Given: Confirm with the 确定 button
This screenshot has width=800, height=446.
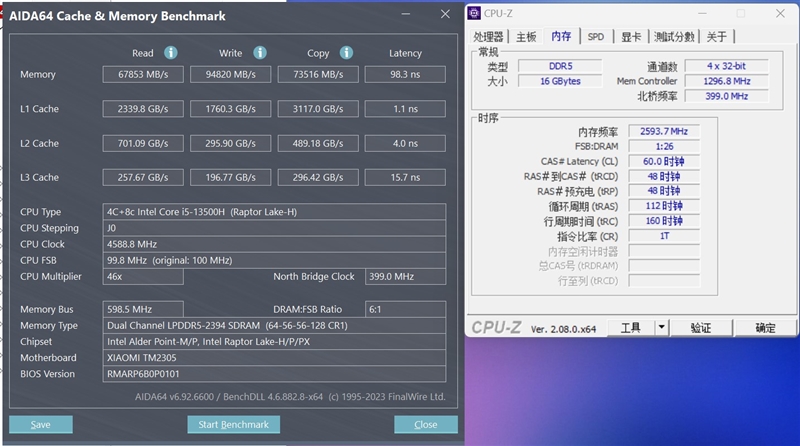Looking at the screenshot, I should pyautogui.click(x=765, y=327).
